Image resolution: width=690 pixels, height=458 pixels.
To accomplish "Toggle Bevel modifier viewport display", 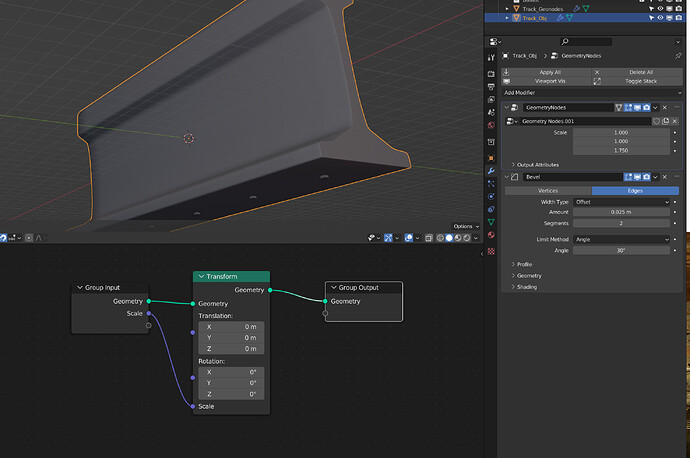I will pos(637,177).
